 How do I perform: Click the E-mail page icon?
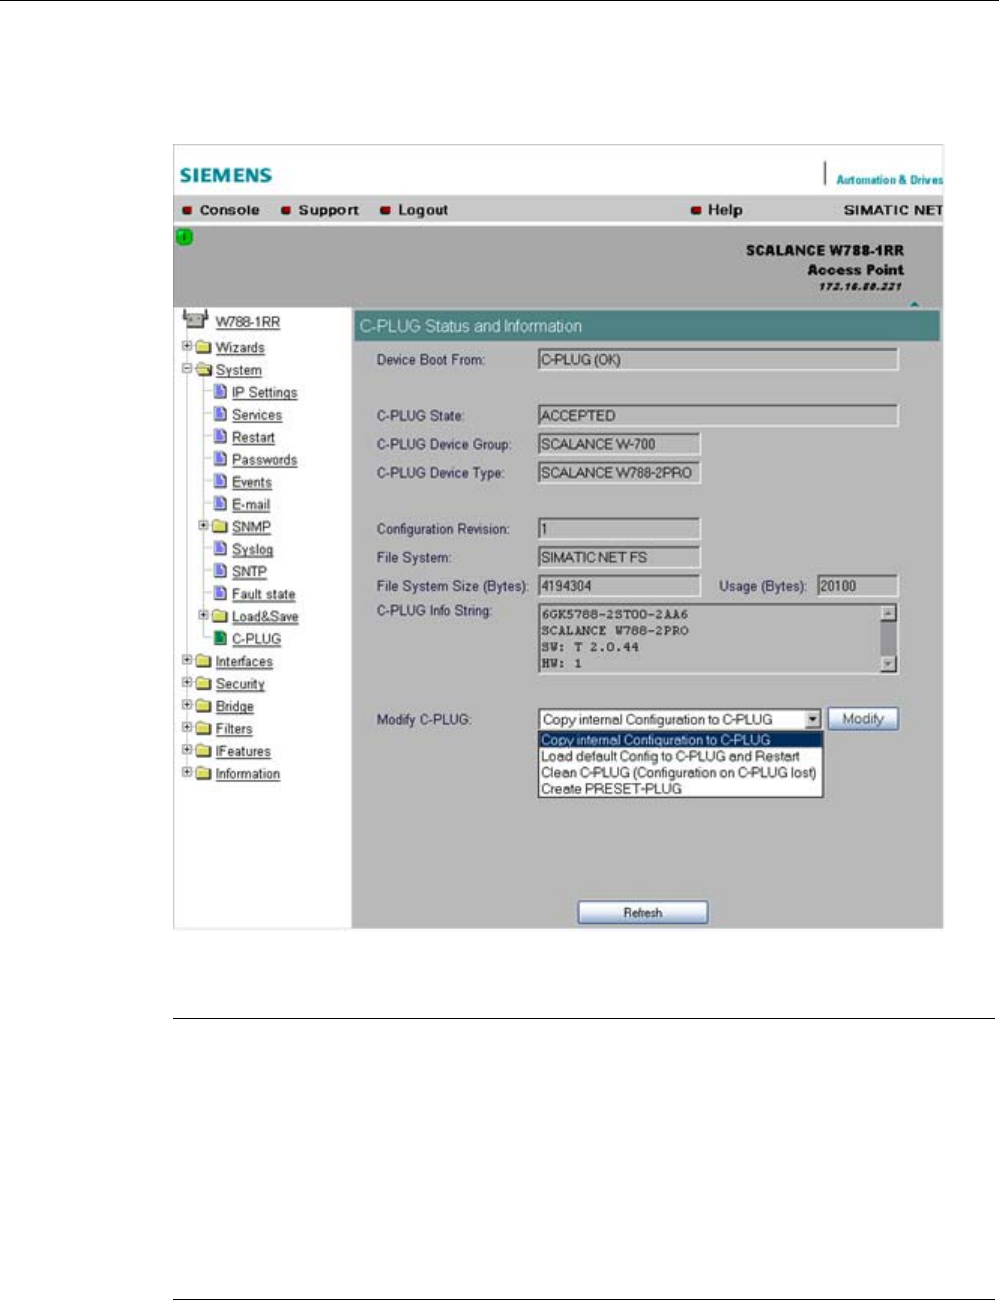[x=220, y=503]
